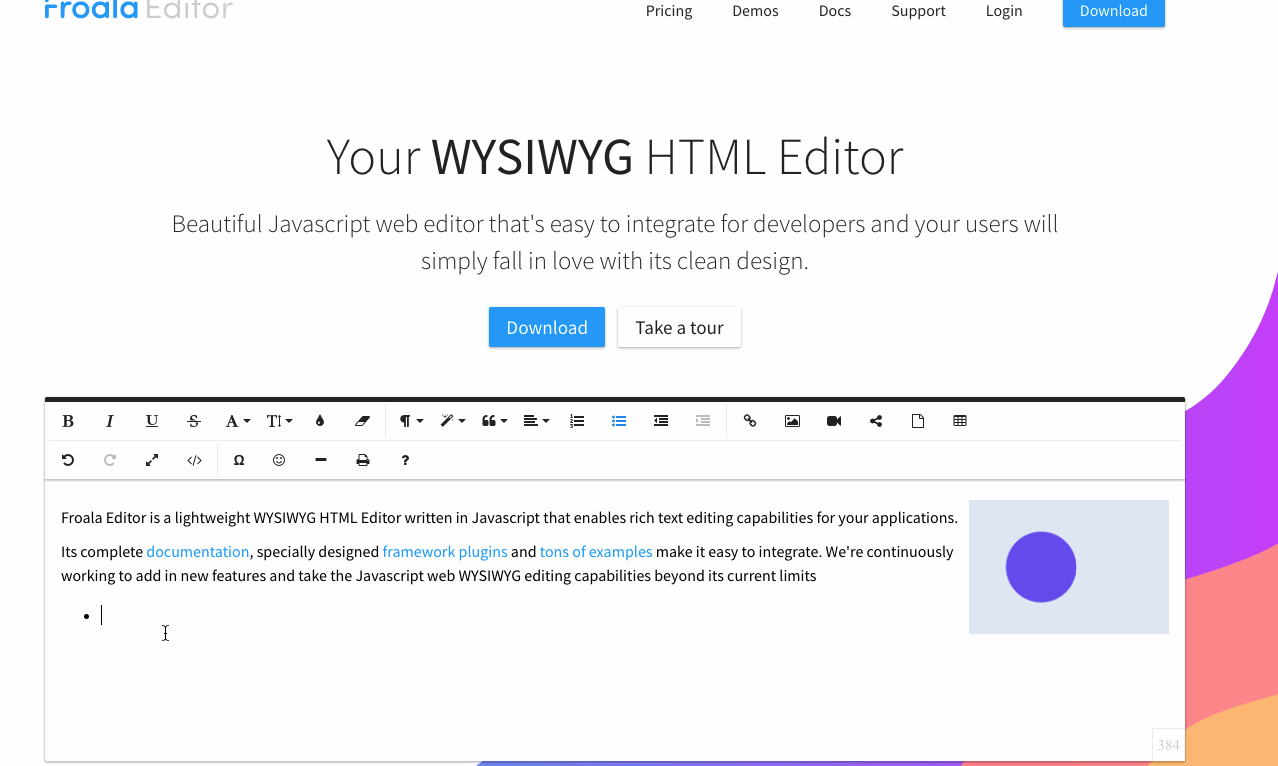Click the Take a tour button
Image resolution: width=1278 pixels, height=766 pixels.
click(x=679, y=327)
